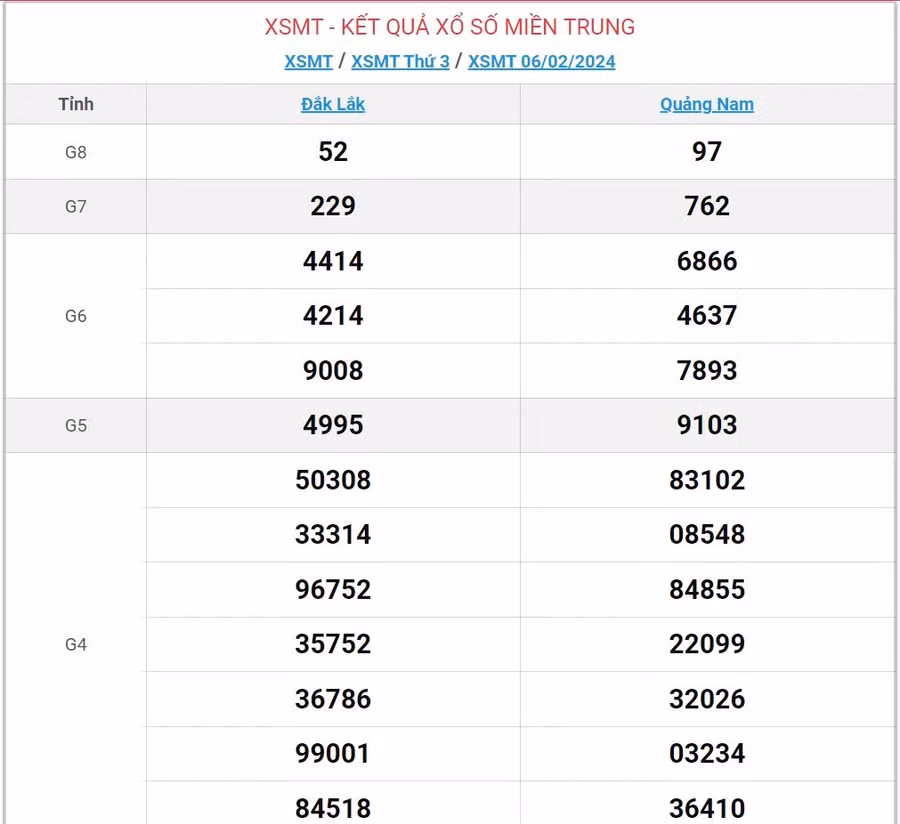Click Đắk Lắk G8 result 52
This screenshot has height=824, width=900.
pos(333,152)
